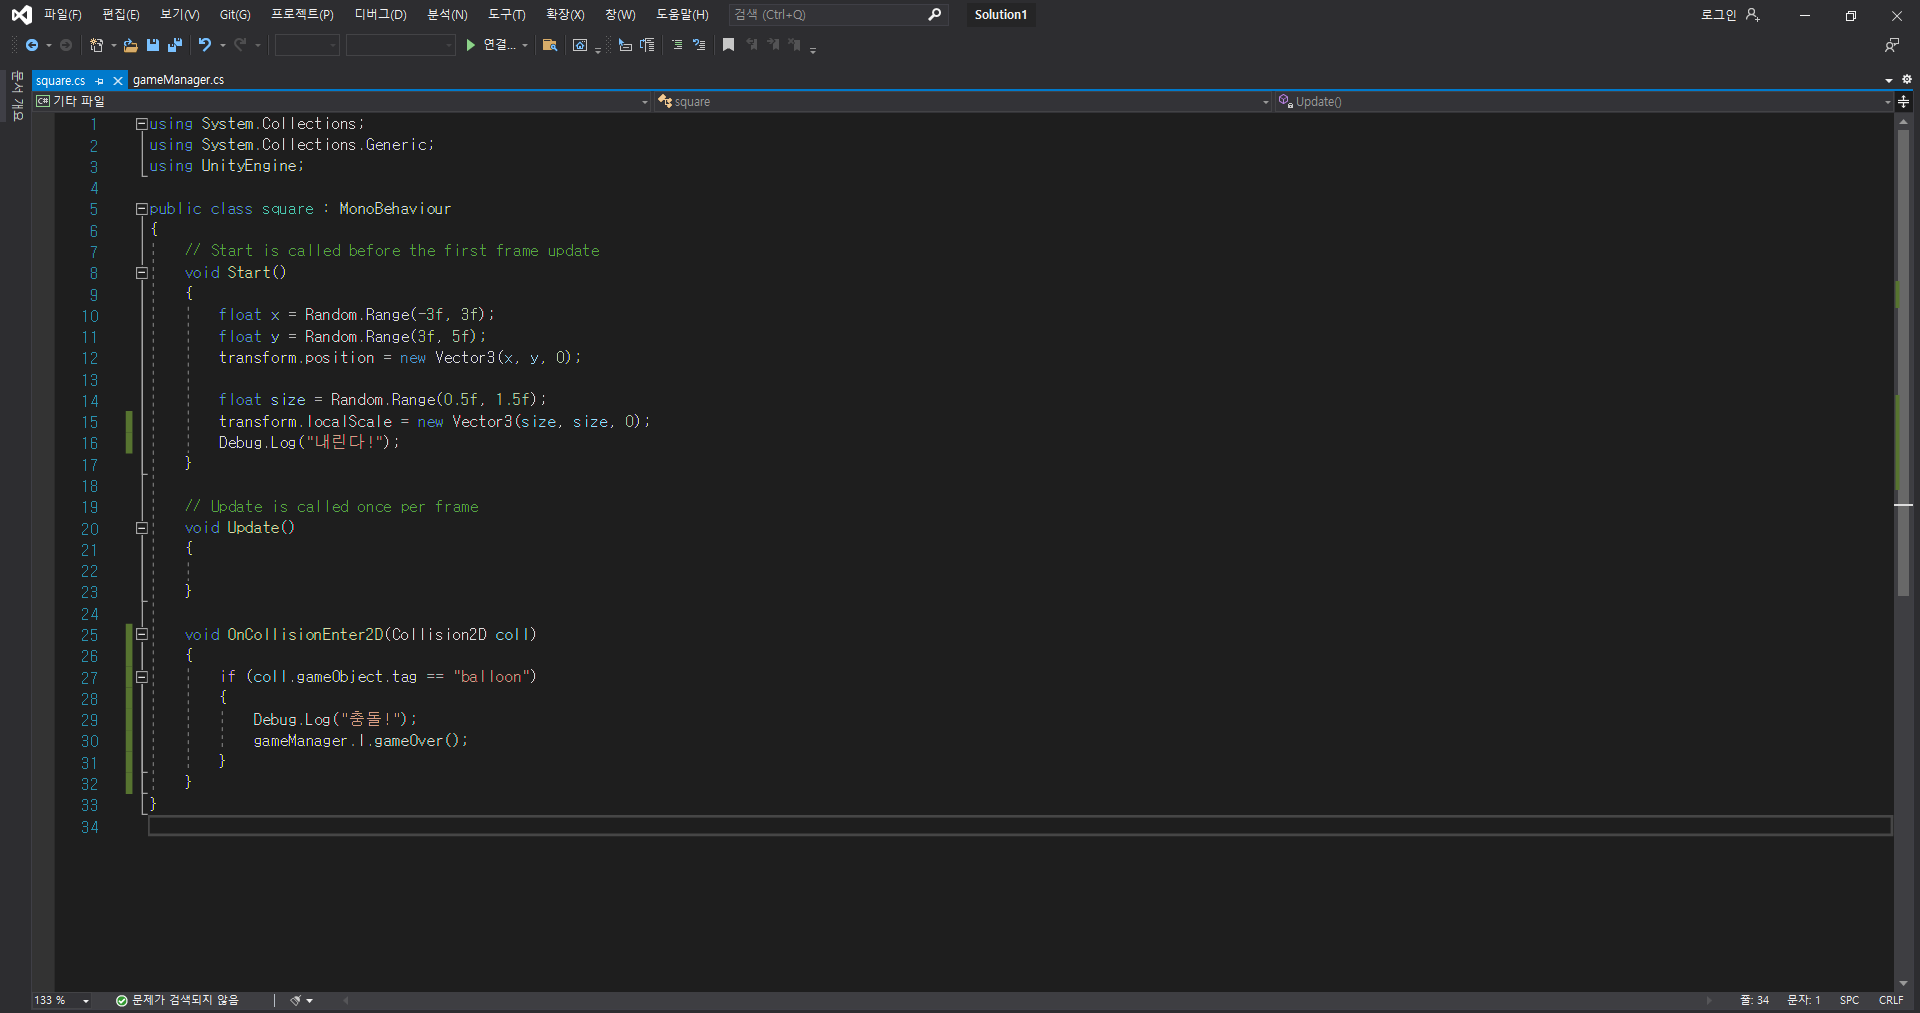The height and width of the screenshot is (1013, 1920).
Task: Click the Open File folder icon
Action: pyautogui.click(x=130, y=45)
